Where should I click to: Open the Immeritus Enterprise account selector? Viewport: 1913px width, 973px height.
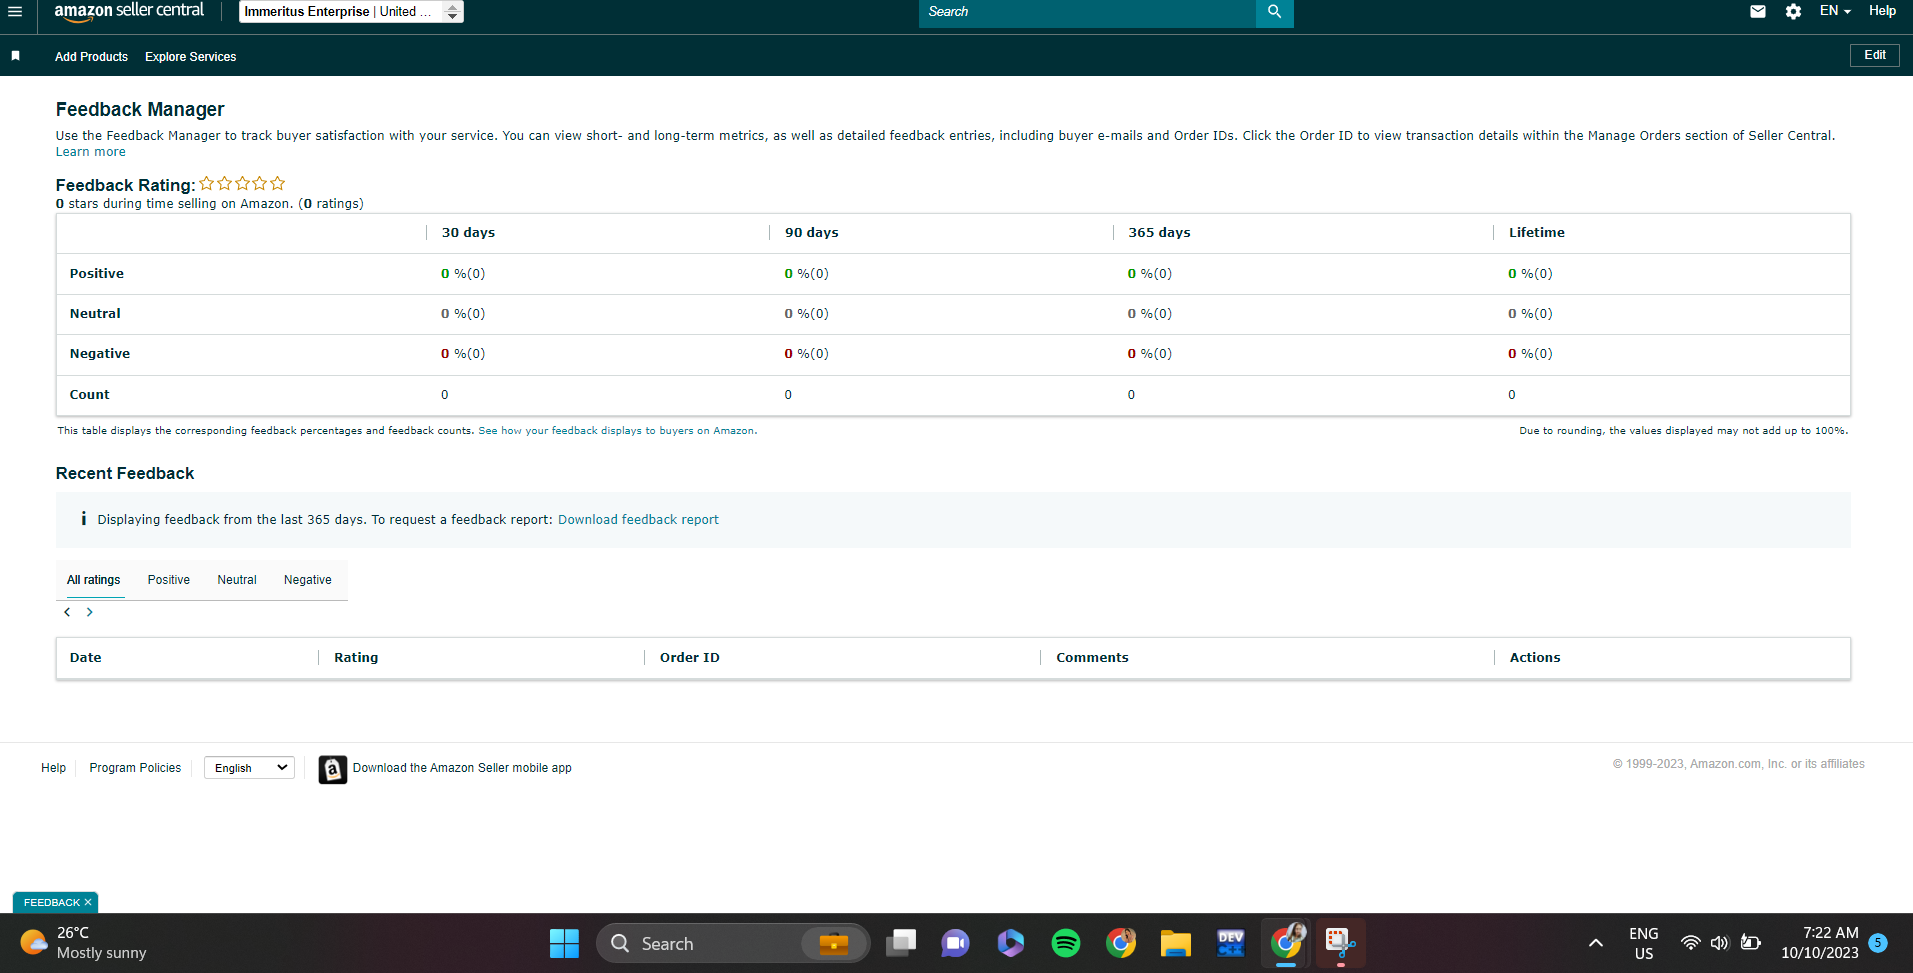click(x=351, y=12)
